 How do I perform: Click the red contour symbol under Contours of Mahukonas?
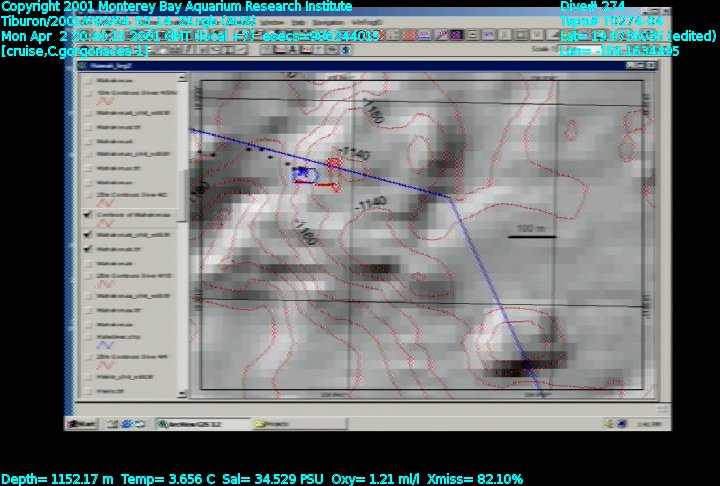[101, 226]
